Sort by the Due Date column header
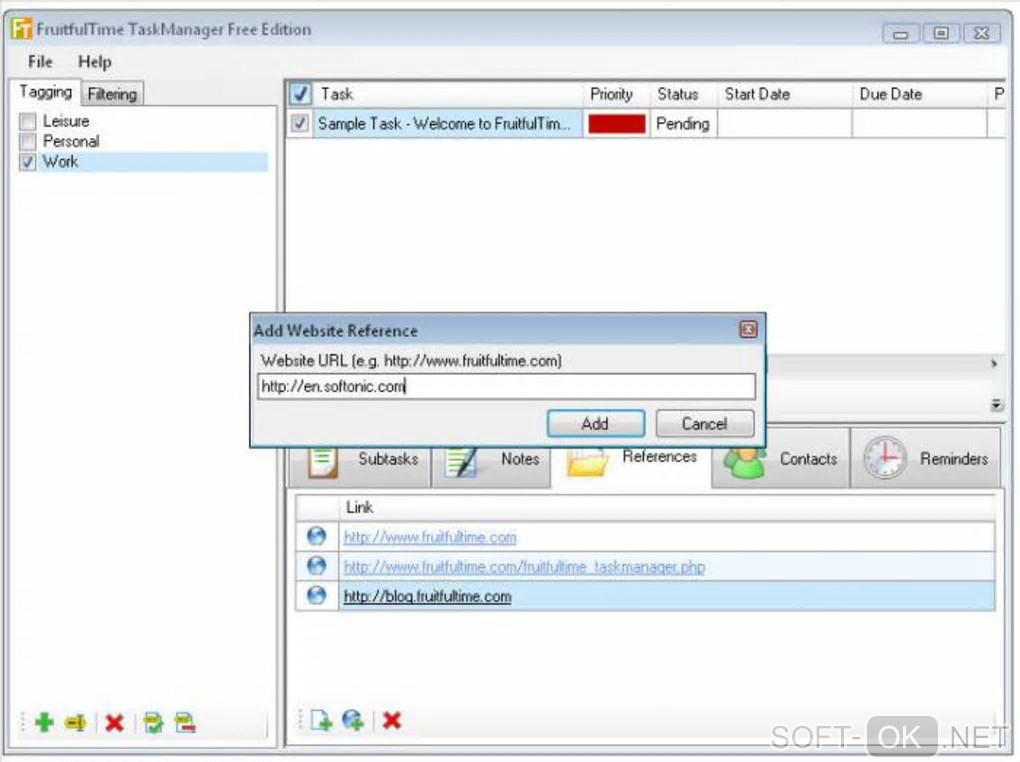The height and width of the screenshot is (762, 1020). [x=919, y=94]
